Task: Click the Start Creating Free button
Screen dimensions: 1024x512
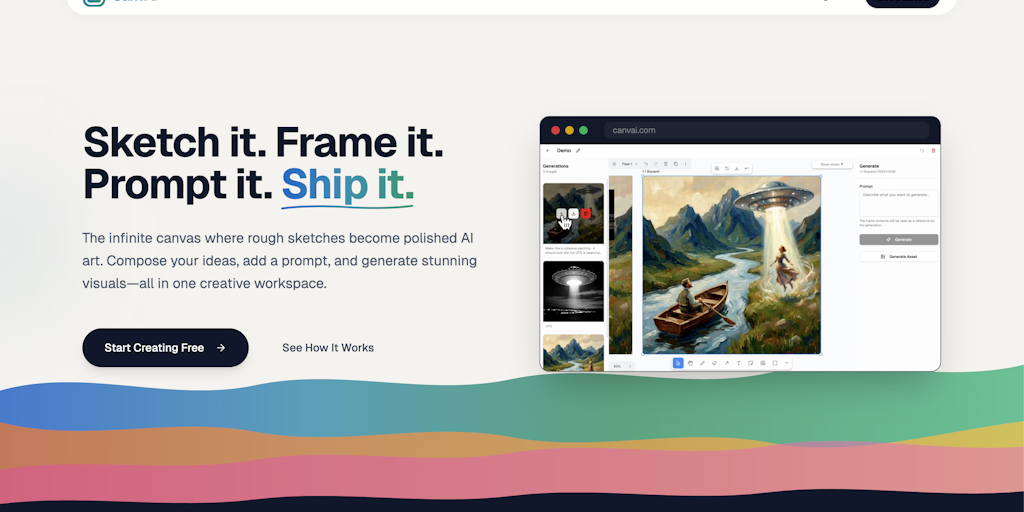Action: click(x=165, y=347)
